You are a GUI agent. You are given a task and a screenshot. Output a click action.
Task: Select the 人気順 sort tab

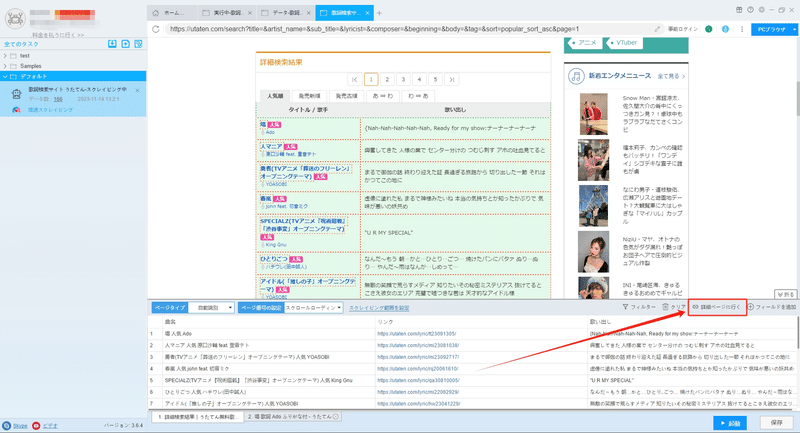(275, 96)
